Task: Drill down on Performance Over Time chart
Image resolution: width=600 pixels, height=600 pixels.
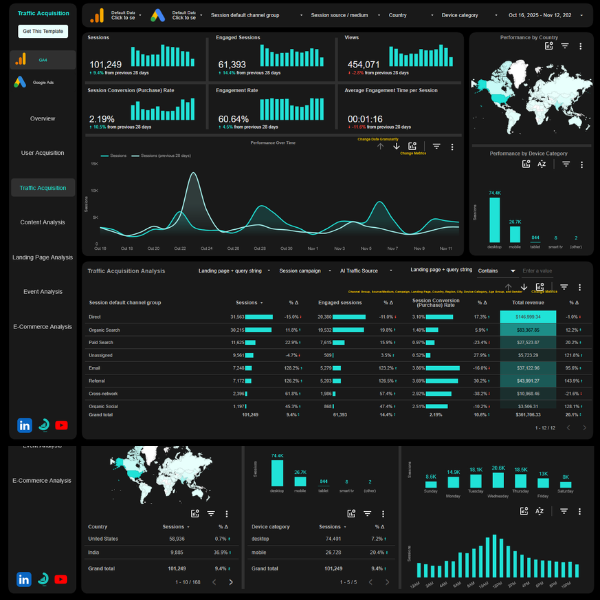Action: [396, 146]
